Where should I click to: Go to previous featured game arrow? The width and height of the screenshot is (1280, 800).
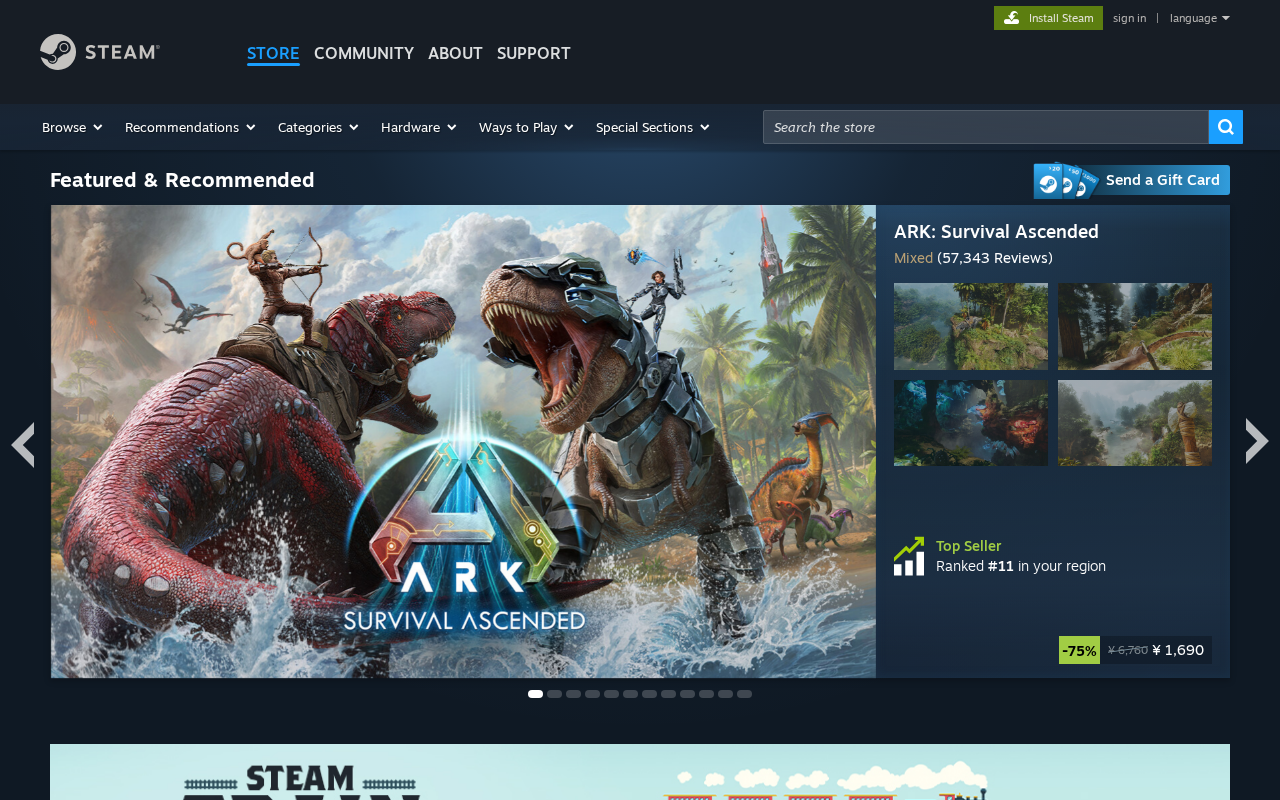[23, 443]
